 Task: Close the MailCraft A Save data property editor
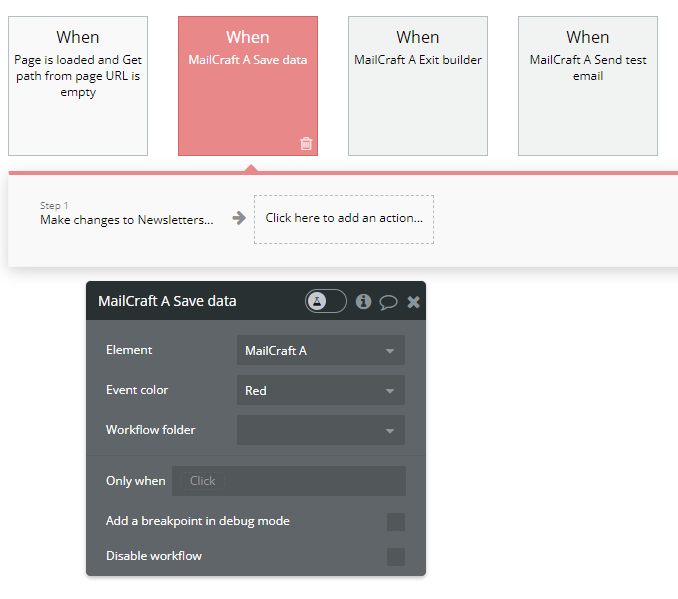413,301
